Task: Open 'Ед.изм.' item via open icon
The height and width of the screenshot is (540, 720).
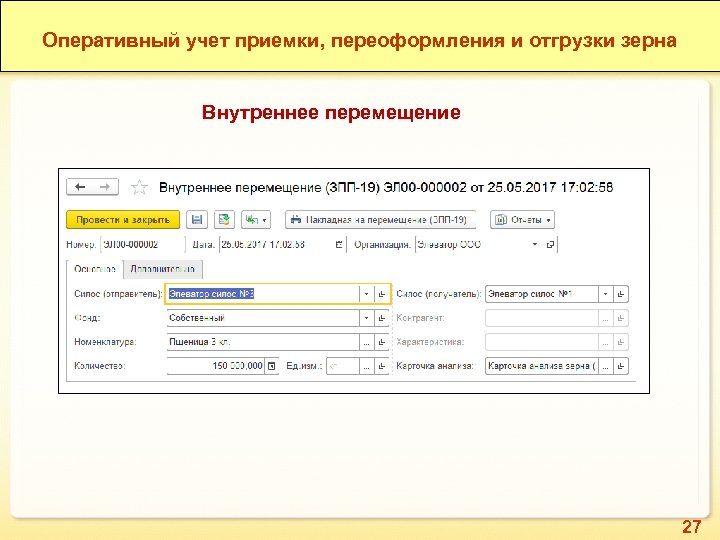Action: point(382,366)
